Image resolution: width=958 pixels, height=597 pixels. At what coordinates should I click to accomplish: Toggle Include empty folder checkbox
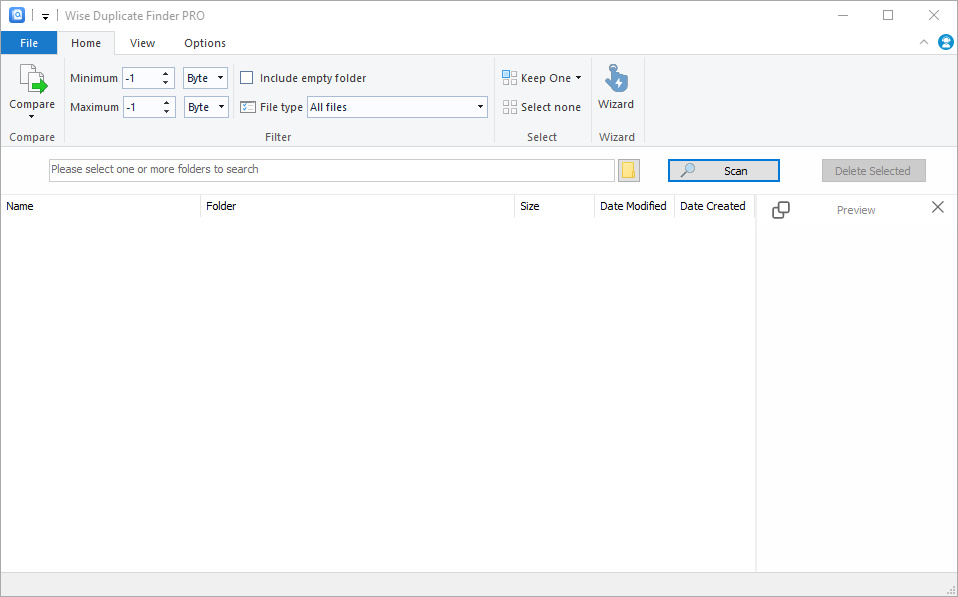[x=247, y=78]
